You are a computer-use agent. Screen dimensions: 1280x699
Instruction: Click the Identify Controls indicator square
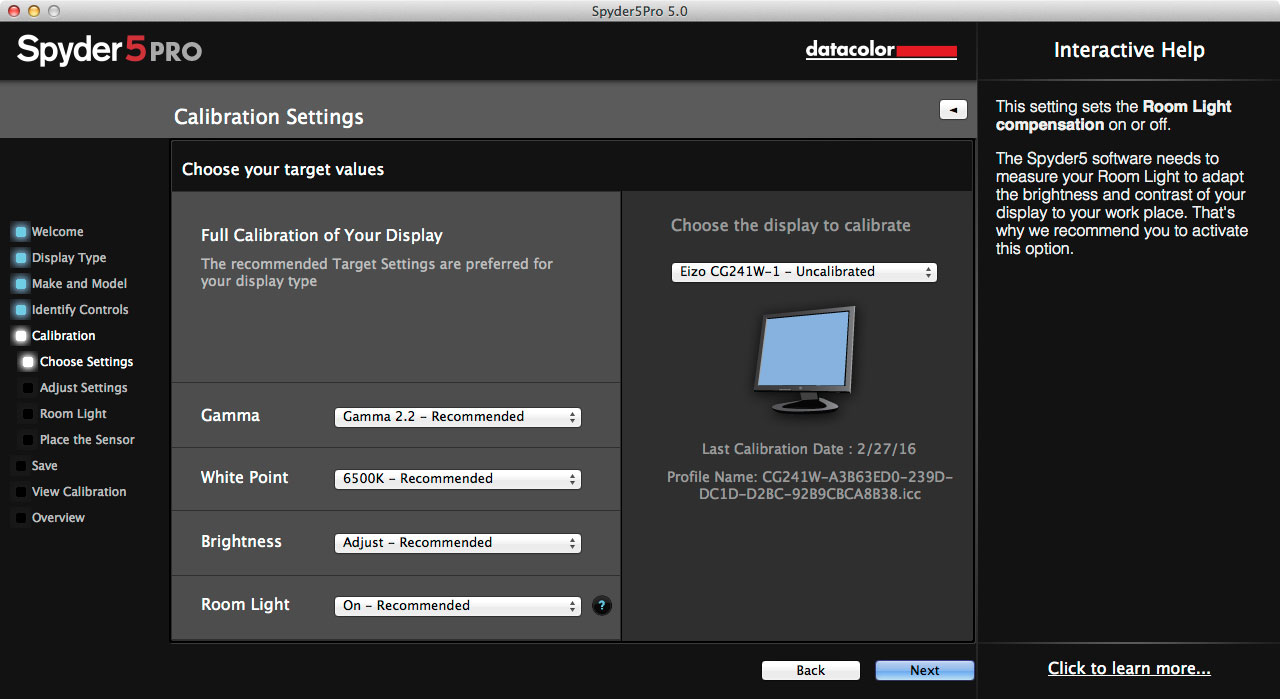21,310
